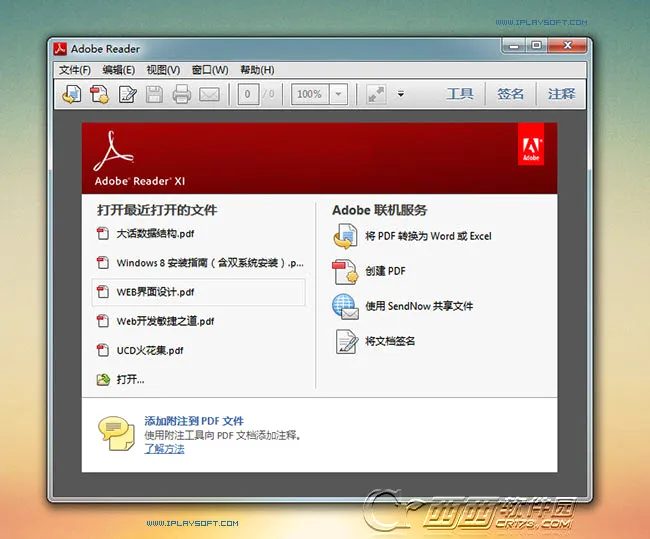This screenshot has height=539, width=650.
Task: Open the 工具 pane
Action: pos(460,94)
